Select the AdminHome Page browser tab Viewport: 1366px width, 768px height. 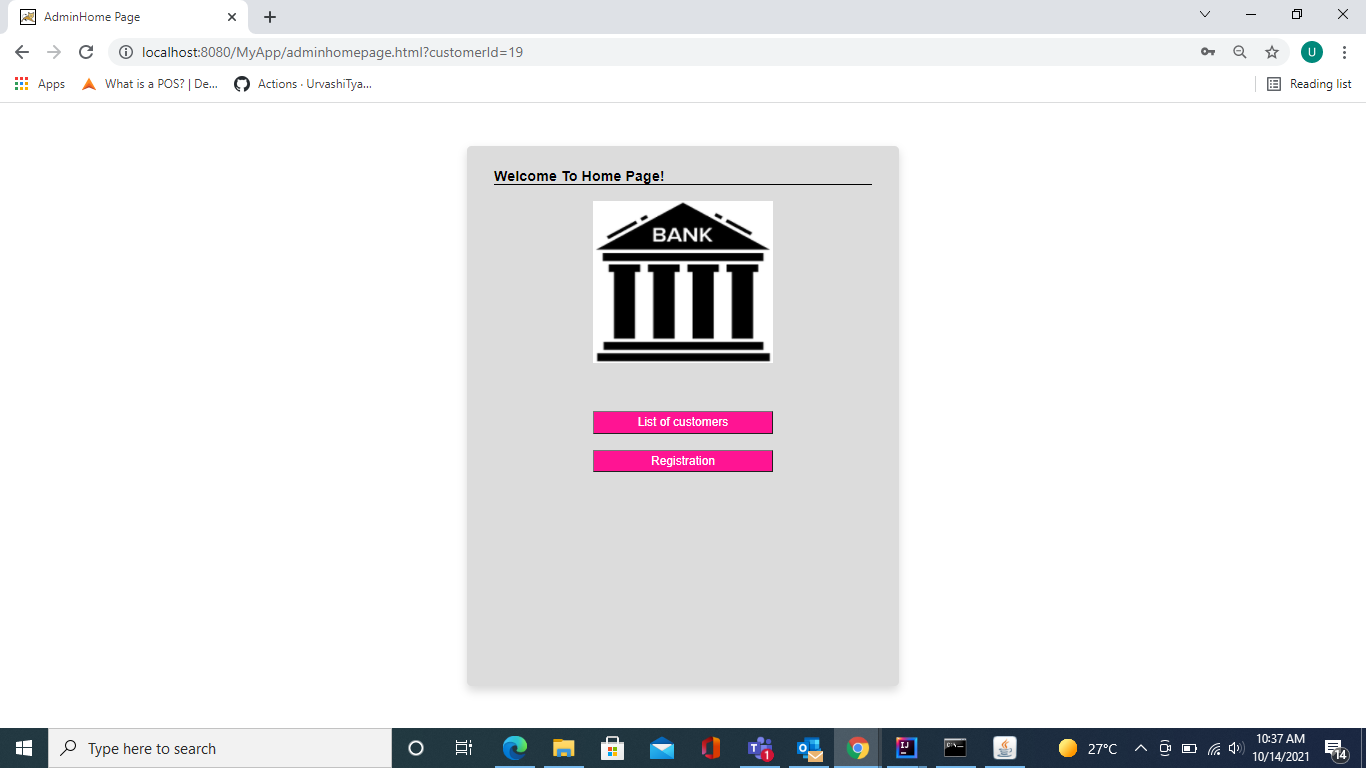tap(120, 16)
